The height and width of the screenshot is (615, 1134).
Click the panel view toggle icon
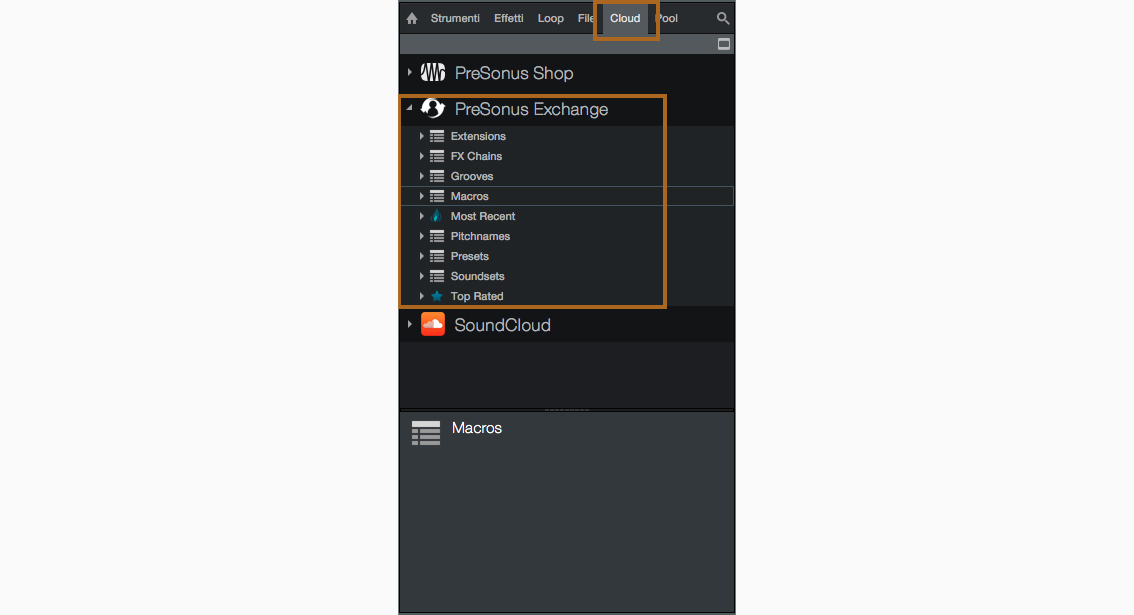click(724, 44)
